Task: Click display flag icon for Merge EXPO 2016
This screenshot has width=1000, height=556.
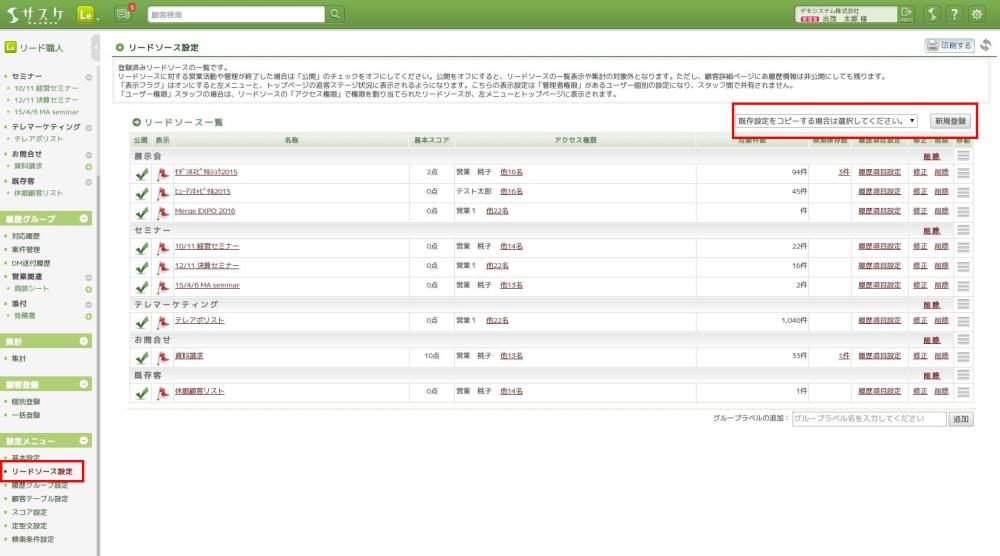Action: pos(161,211)
